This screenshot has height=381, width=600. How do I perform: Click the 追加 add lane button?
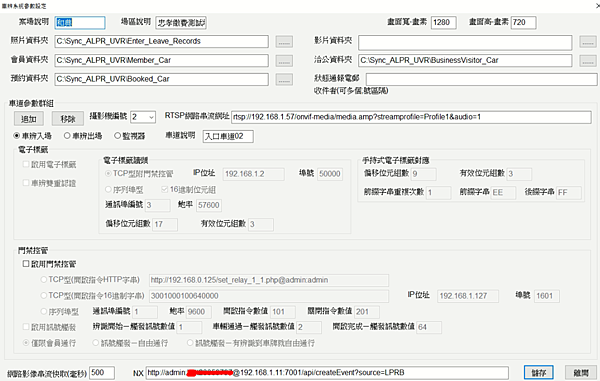[x=29, y=119]
